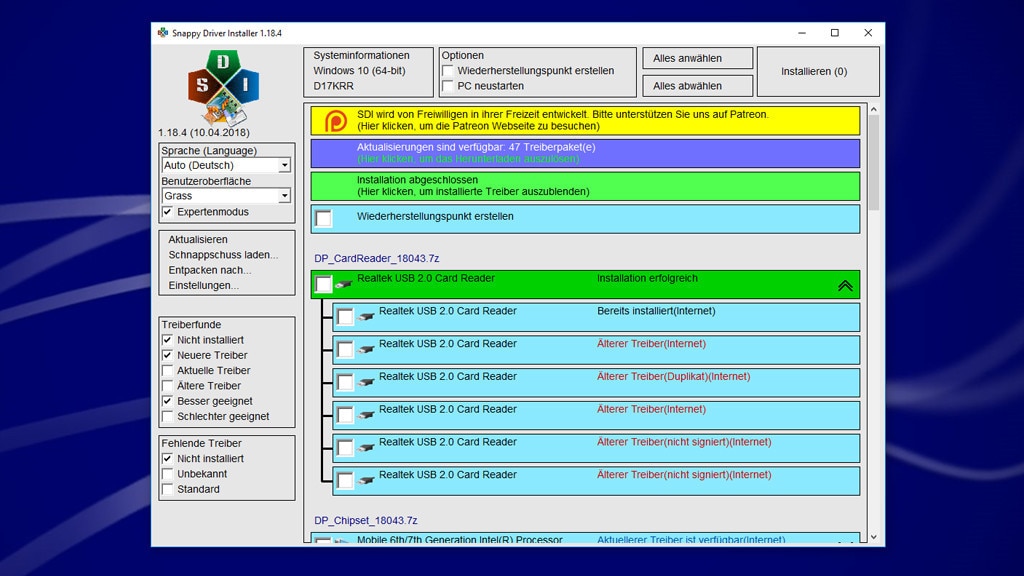Image resolution: width=1024 pixels, height=576 pixels.
Task: Click the Alles anwählen button
Action: point(697,58)
